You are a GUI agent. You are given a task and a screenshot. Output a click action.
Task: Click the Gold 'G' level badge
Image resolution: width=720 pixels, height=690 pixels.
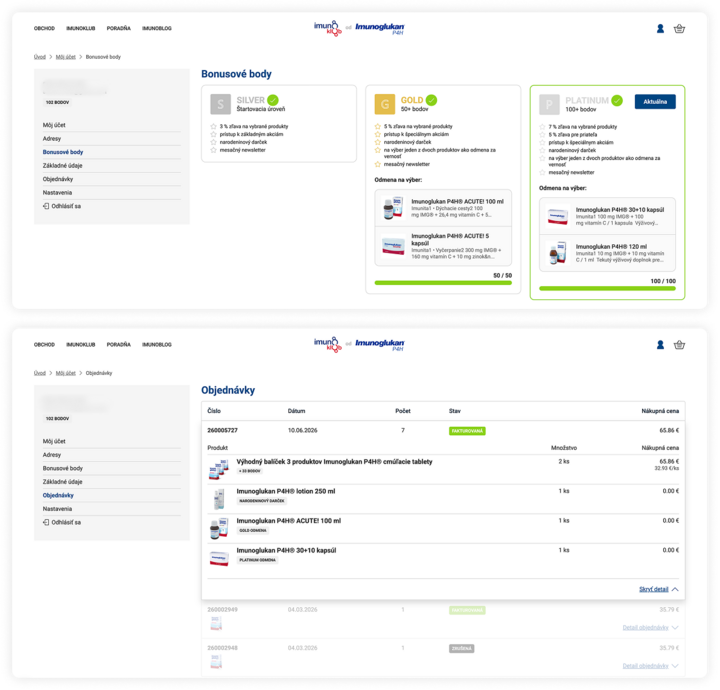385,104
